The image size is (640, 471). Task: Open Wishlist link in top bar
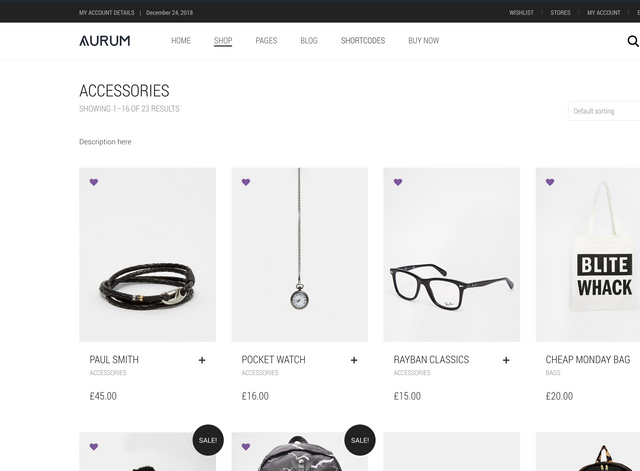[x=521, y=13]
